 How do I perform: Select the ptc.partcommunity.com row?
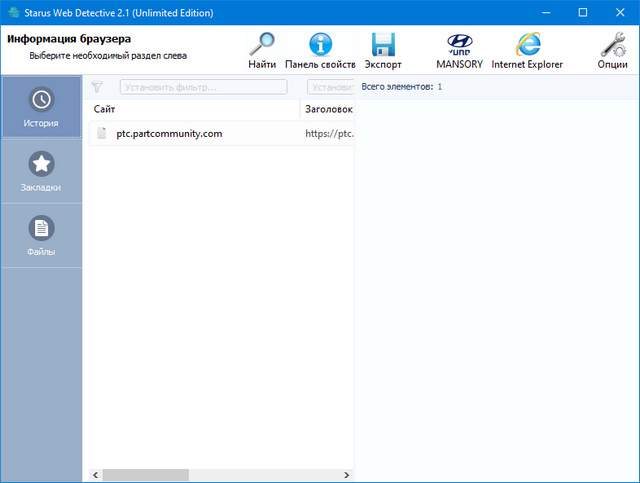(222, 134)
